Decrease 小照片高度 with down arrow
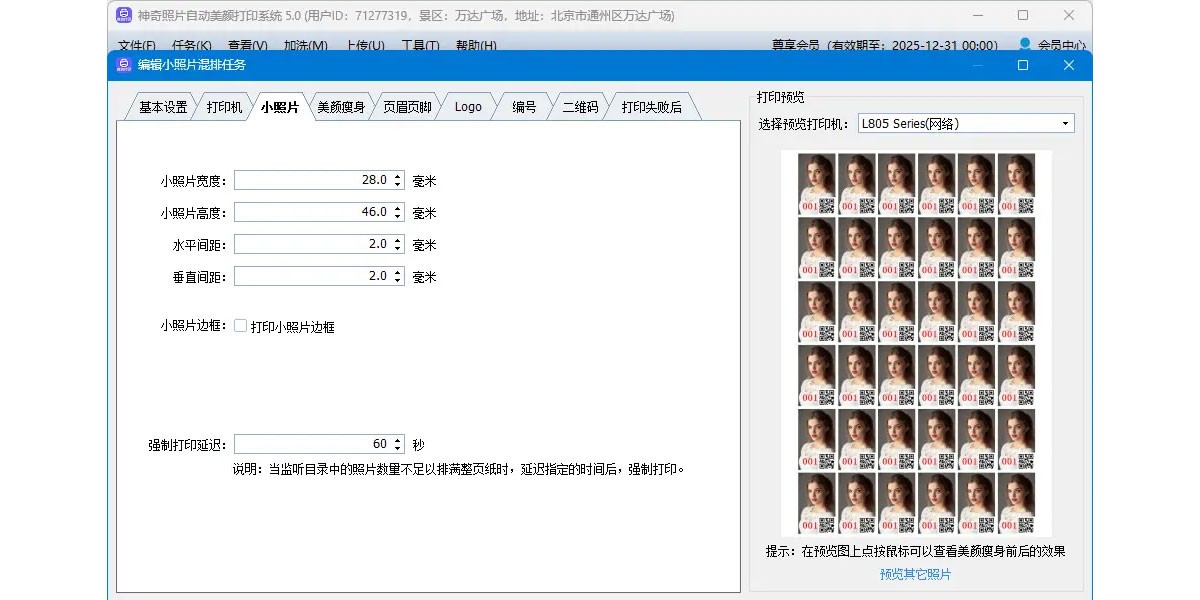 click(398, 217)
